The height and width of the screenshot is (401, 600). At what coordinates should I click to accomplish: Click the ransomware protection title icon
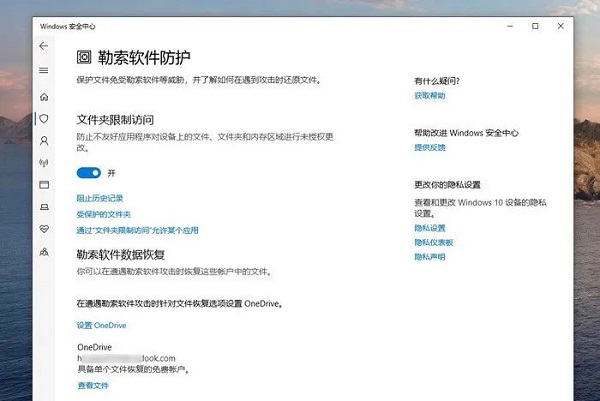pos(84,57)
